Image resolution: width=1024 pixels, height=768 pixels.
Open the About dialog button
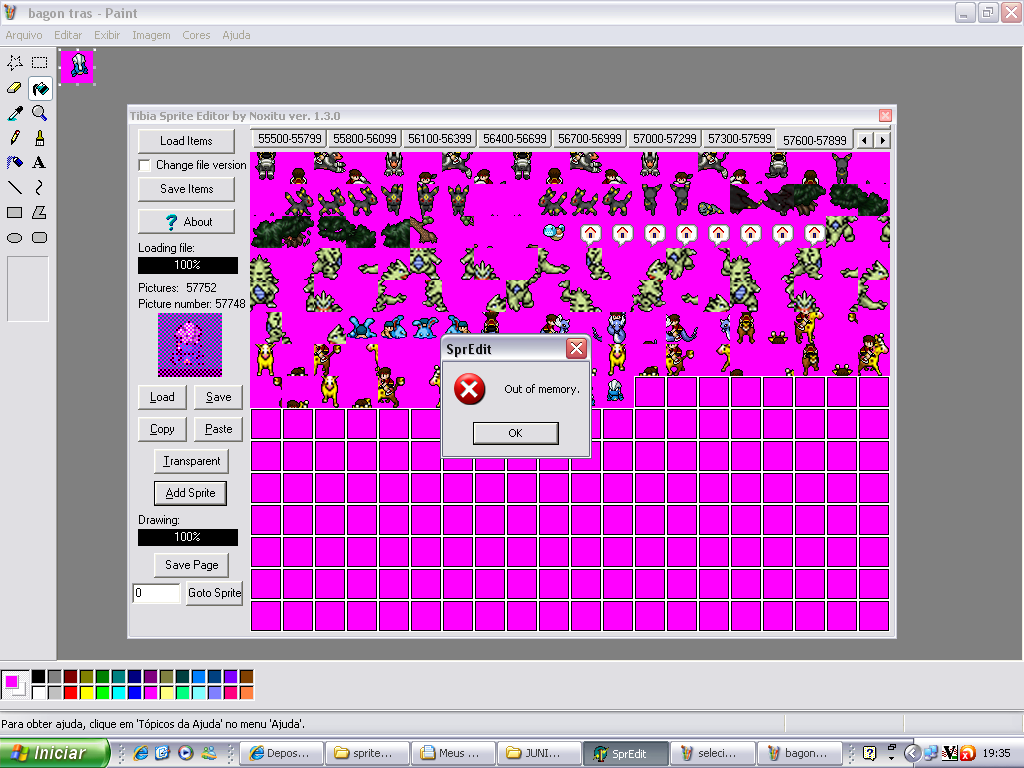pos(186,222)
